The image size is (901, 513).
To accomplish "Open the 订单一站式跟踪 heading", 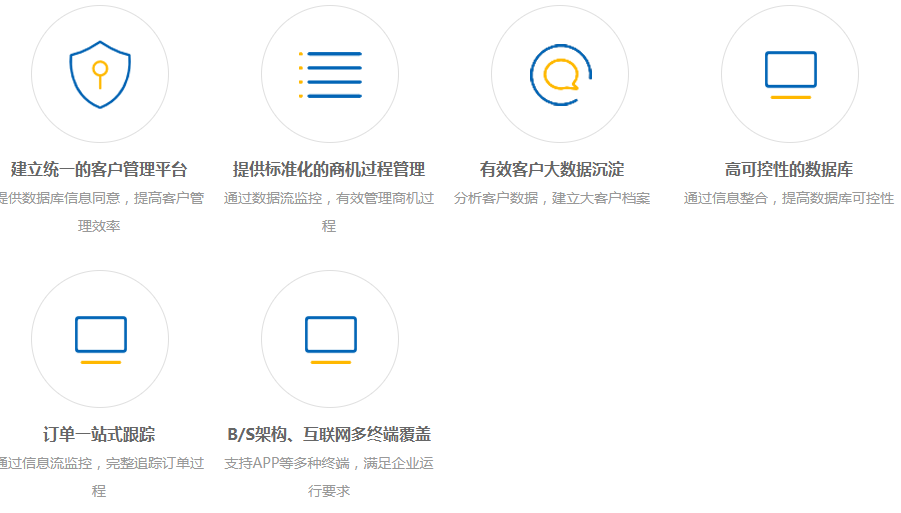I will click(x=99, y=434).
